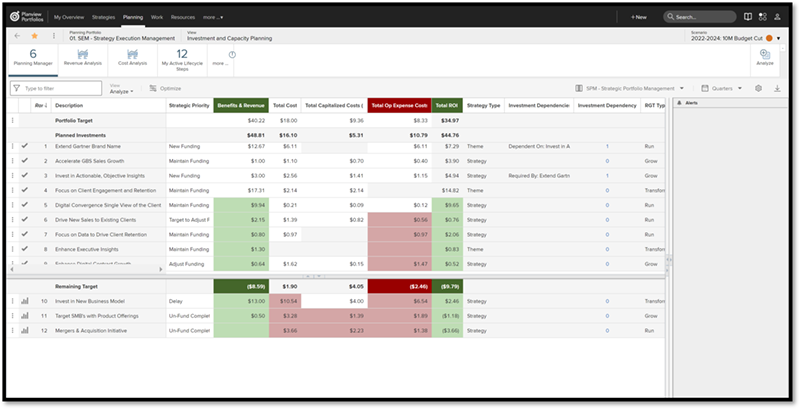Click the Benefits & Revenue green column header
Viewport: 800px width, 409px height.
tap(241, 106)
